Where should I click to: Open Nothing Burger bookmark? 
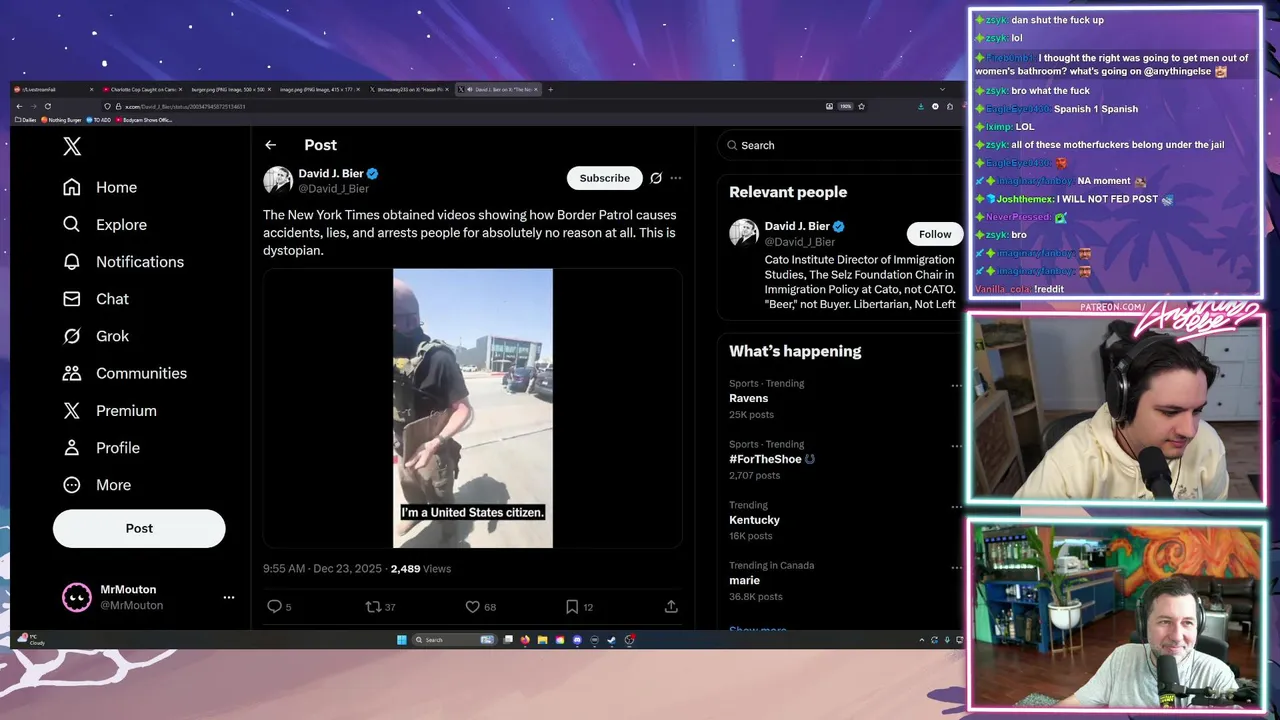click(62, 120)
